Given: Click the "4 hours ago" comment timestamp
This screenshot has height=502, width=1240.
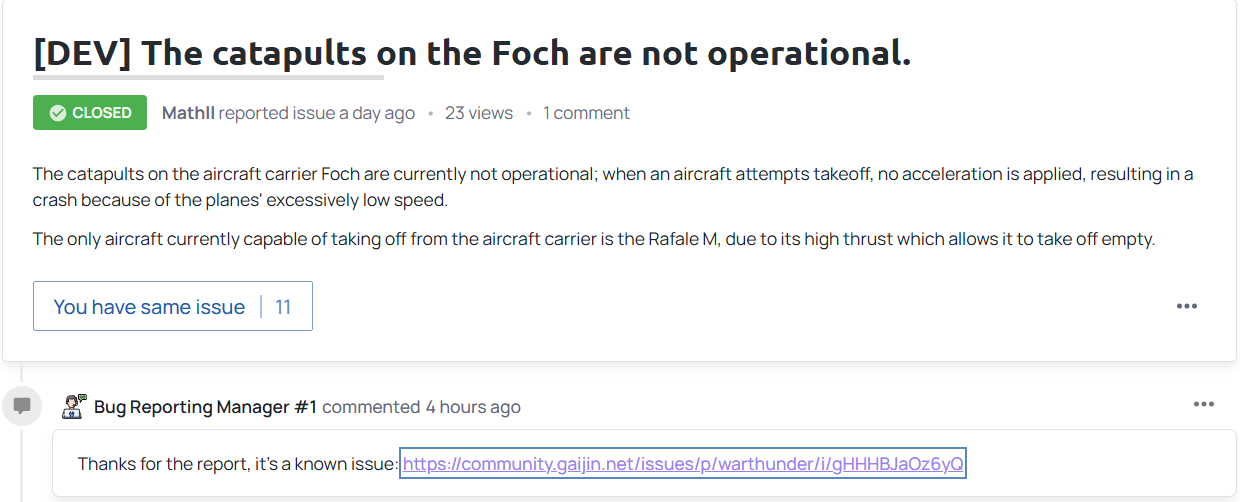Looking at the screenshot, I should tap(473, 407).
